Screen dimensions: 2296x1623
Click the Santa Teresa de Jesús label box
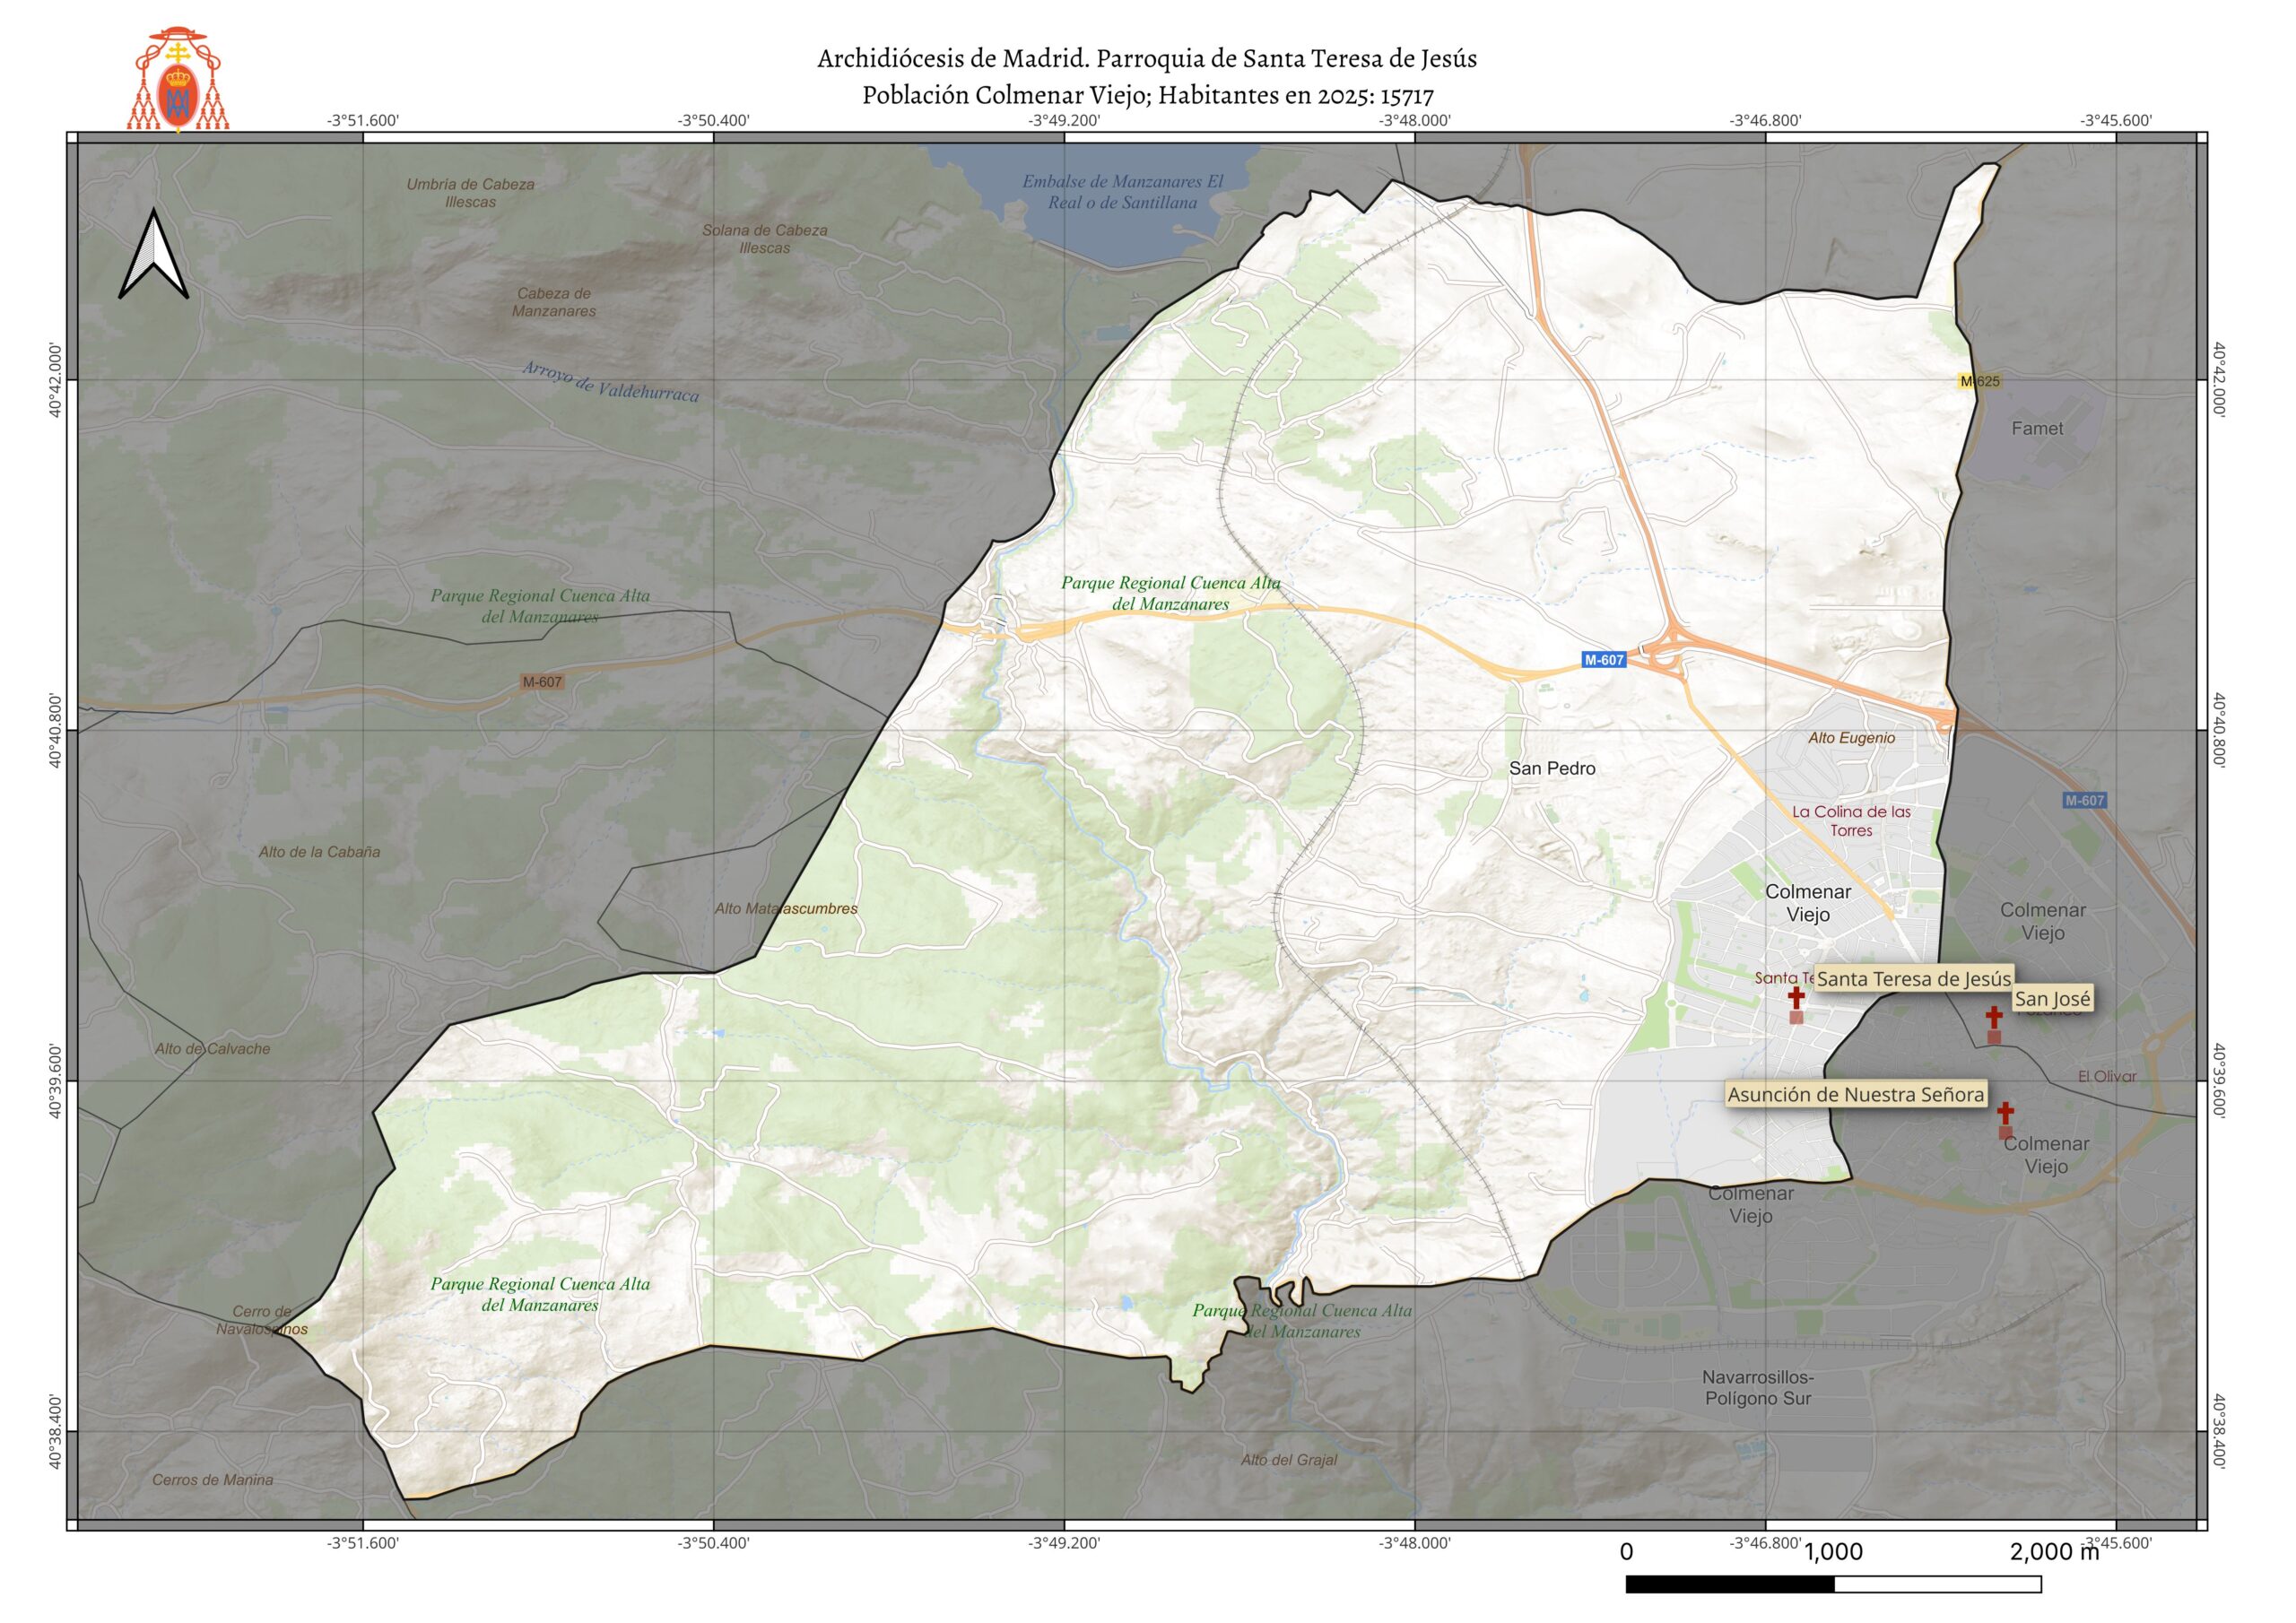pyautogui.click(x=1913, y=979)
